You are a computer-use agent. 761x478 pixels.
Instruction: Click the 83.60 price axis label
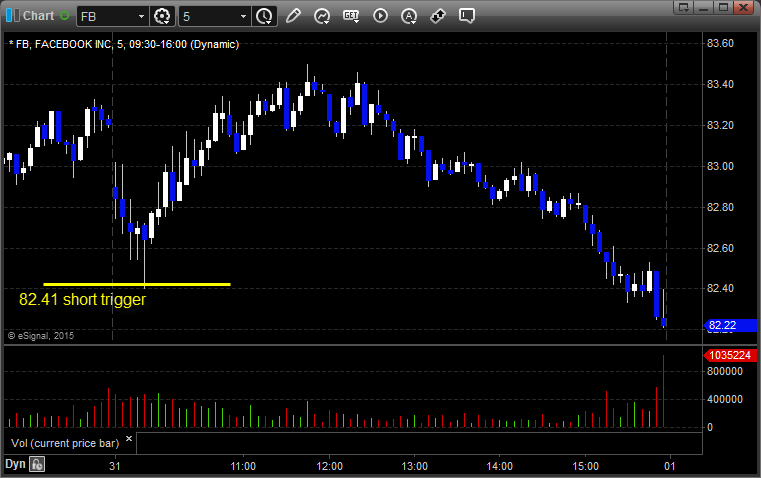(x=720, y=43)
